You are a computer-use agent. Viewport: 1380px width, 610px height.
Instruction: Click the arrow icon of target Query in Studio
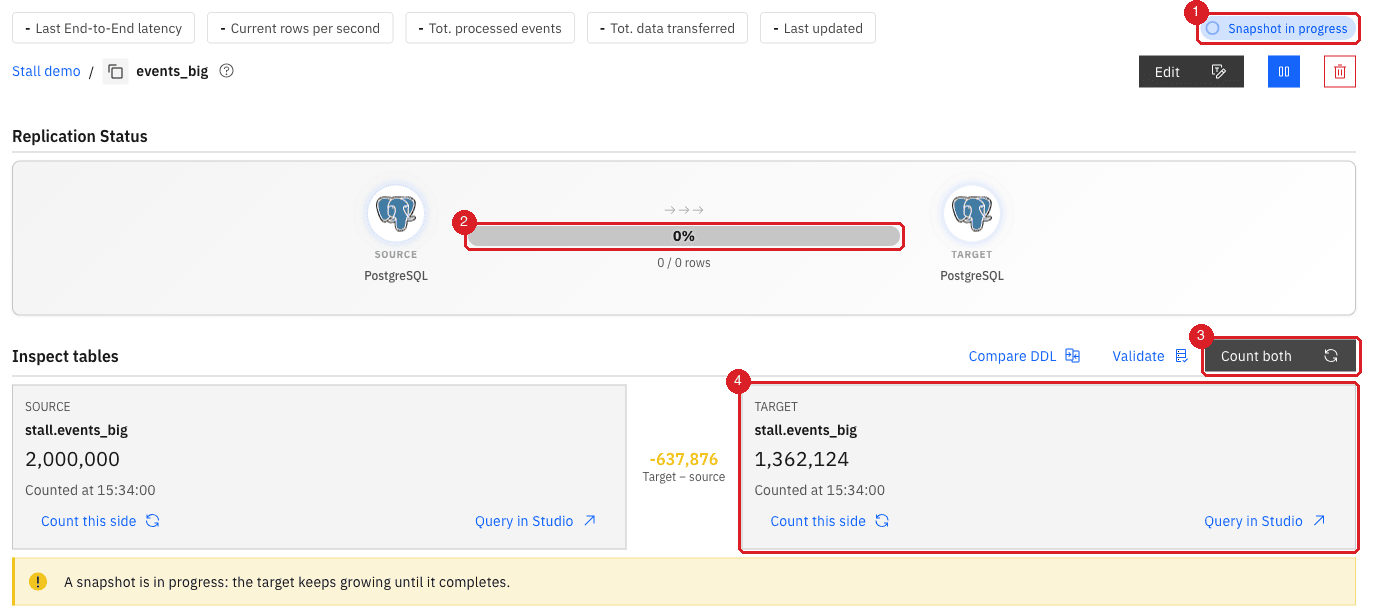tap(1319, 521)
